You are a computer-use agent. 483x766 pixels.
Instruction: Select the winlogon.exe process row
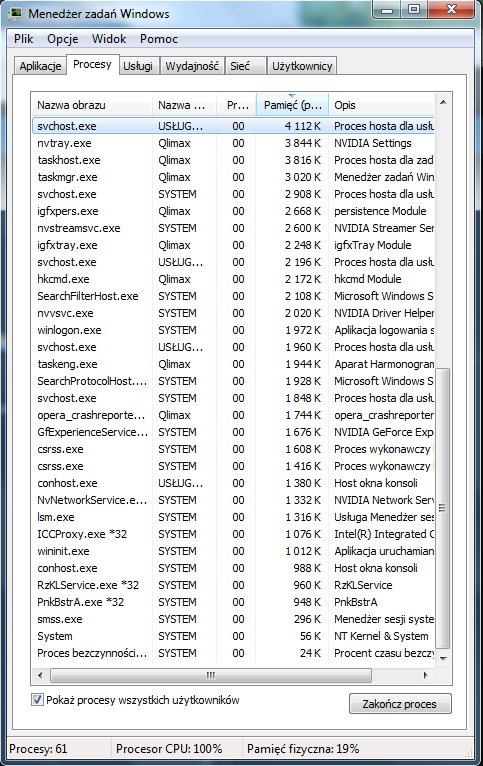pyautogui.click(x=233, y=330)
